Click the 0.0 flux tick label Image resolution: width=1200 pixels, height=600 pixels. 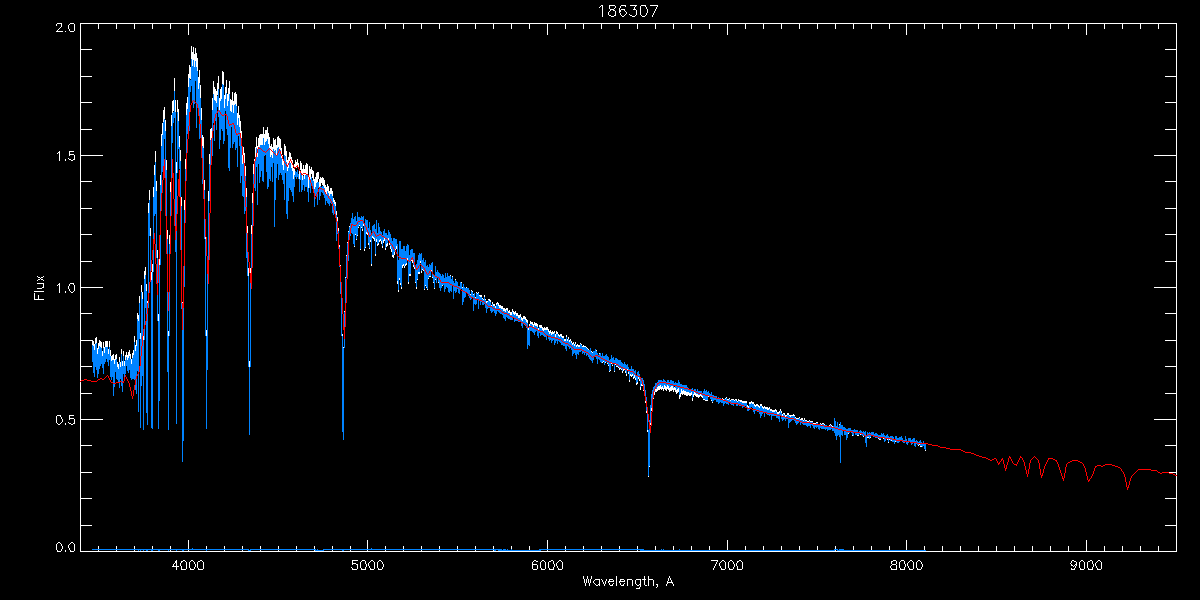coord(63,547)
